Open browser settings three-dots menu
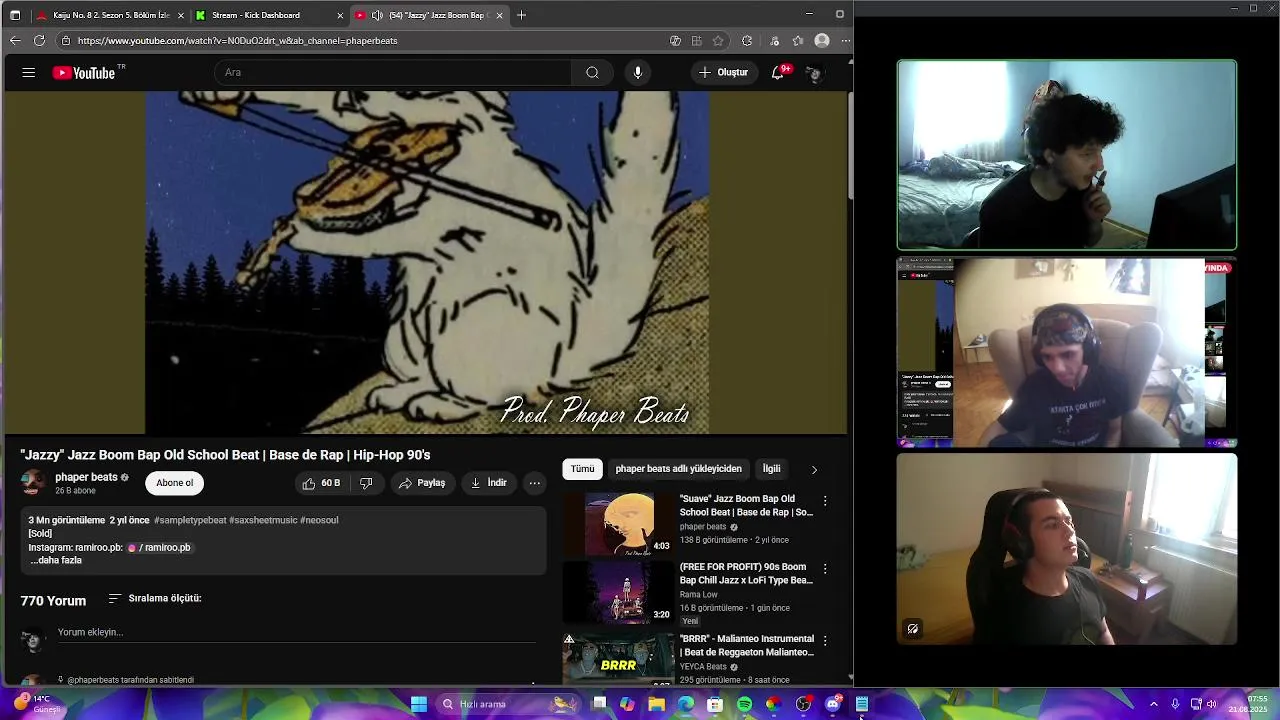 (845, 41)
